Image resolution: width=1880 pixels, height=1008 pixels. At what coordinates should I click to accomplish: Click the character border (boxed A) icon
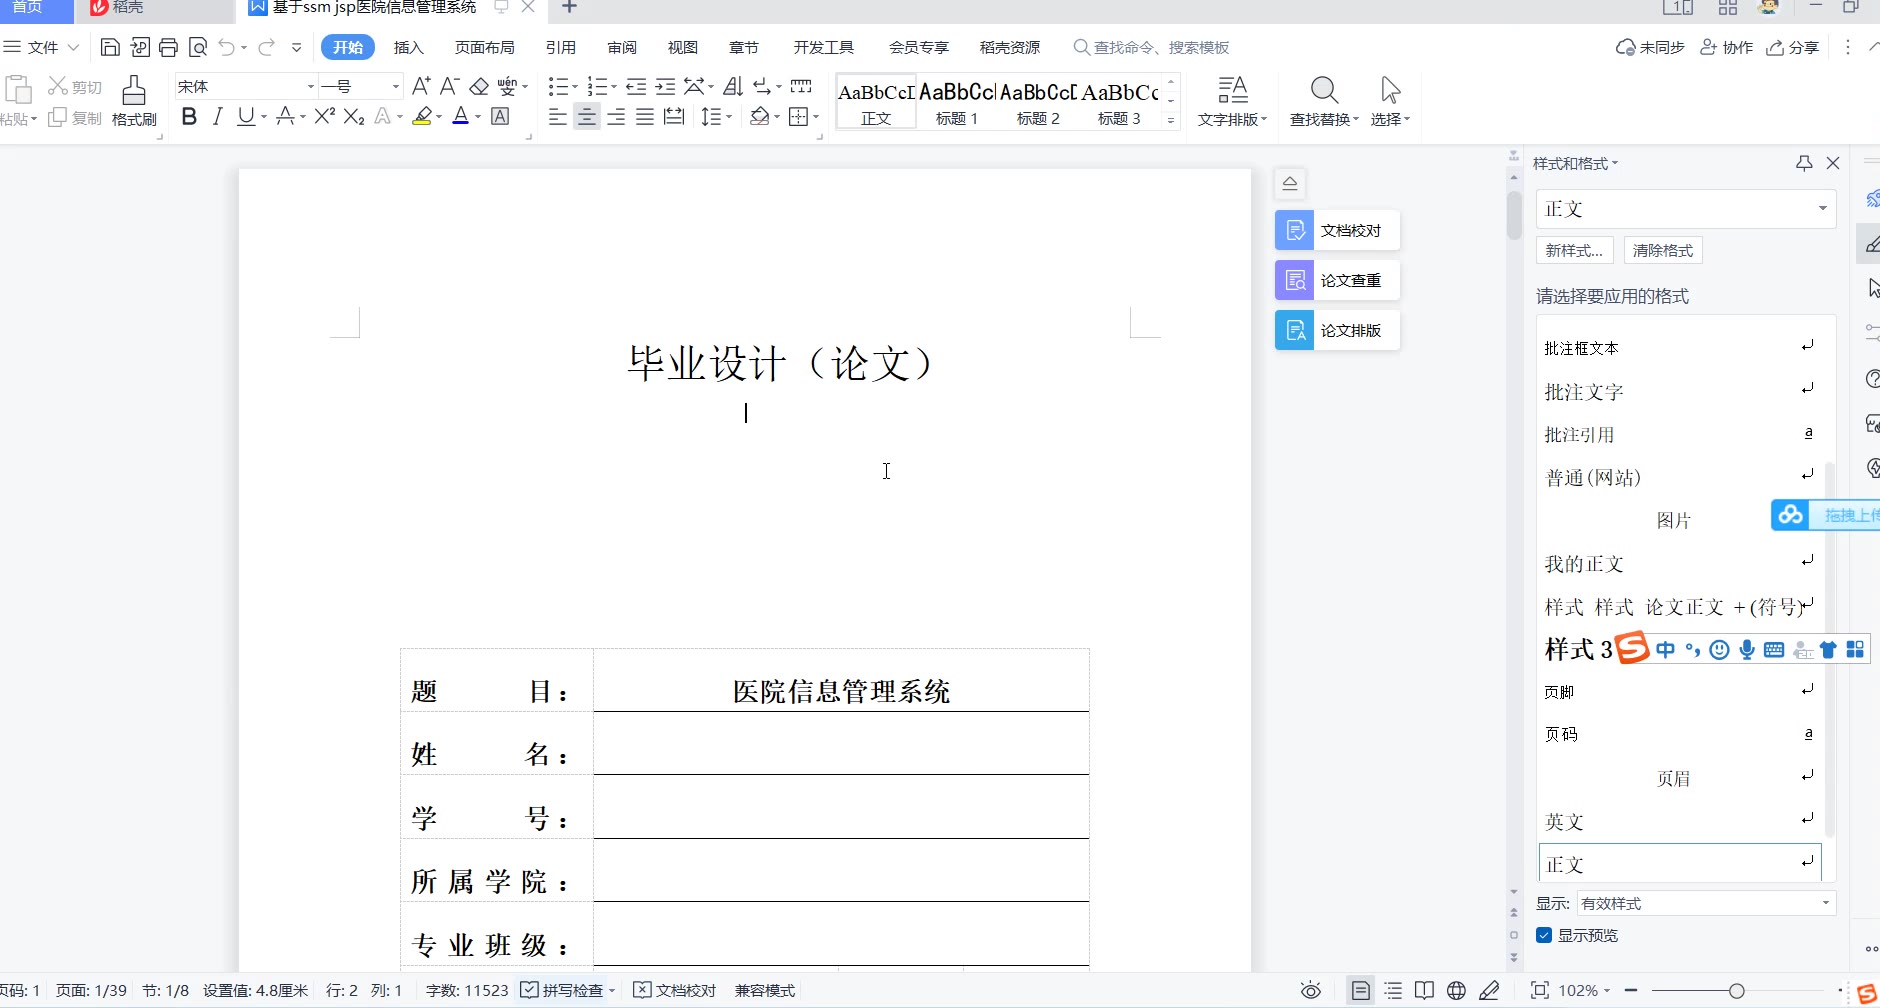(x=500, y=117)
